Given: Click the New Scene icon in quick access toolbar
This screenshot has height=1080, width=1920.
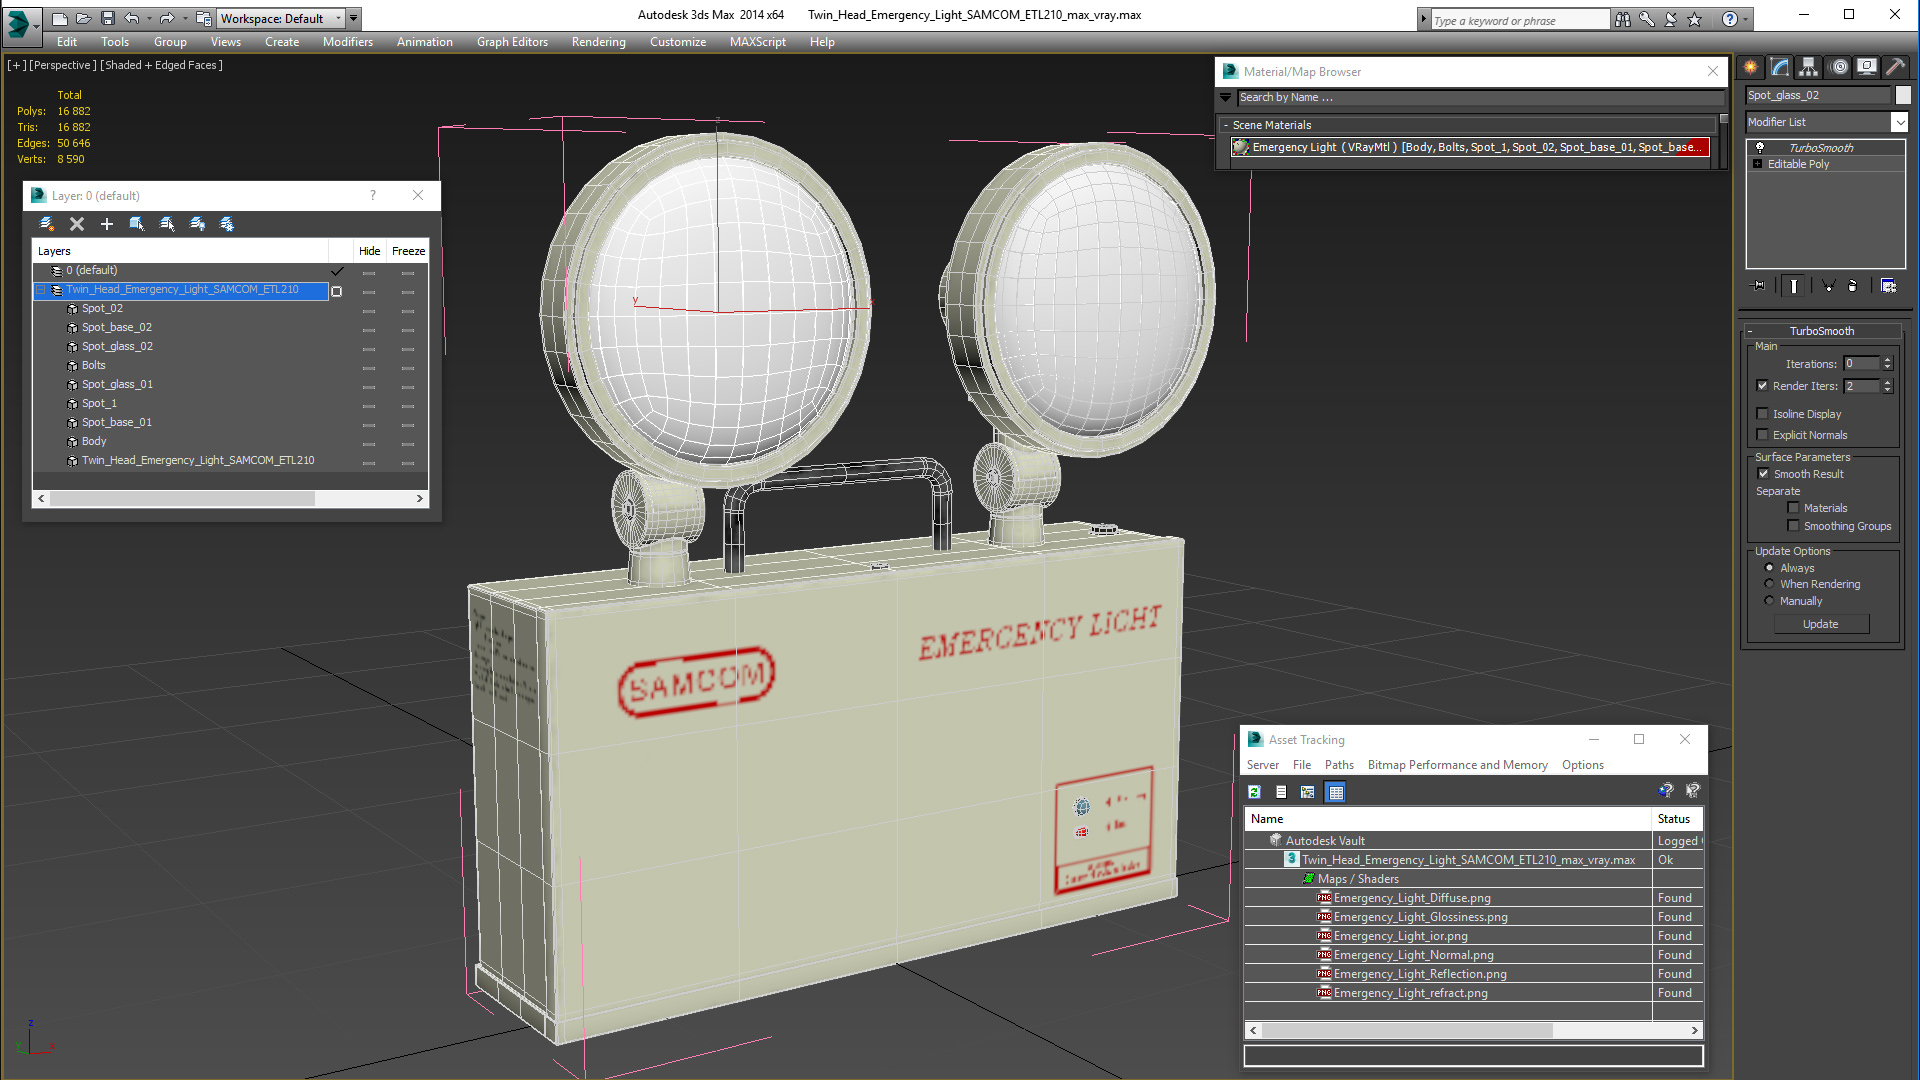Looking at the screenshot, I should (60, 18).
